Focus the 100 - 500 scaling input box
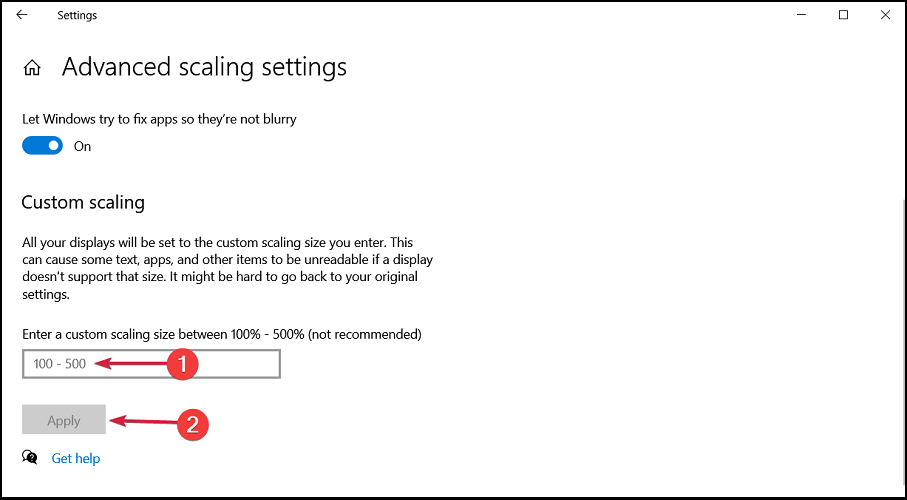Screen dimensions: 907x500 151,364
